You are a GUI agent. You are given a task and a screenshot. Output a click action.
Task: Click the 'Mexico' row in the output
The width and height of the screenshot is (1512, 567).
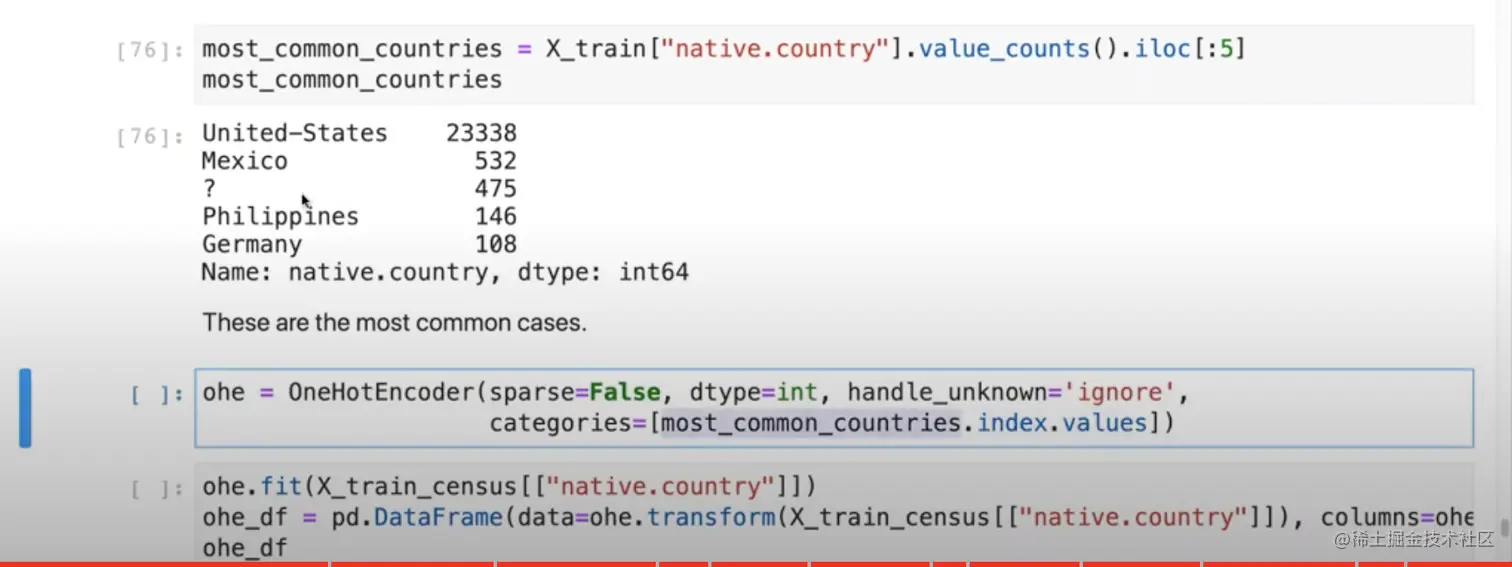359,161
